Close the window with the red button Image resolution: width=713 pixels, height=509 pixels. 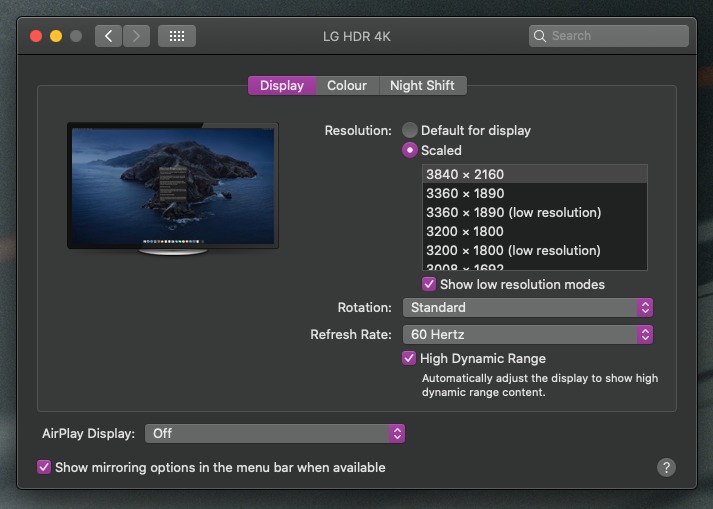(36, 36)
